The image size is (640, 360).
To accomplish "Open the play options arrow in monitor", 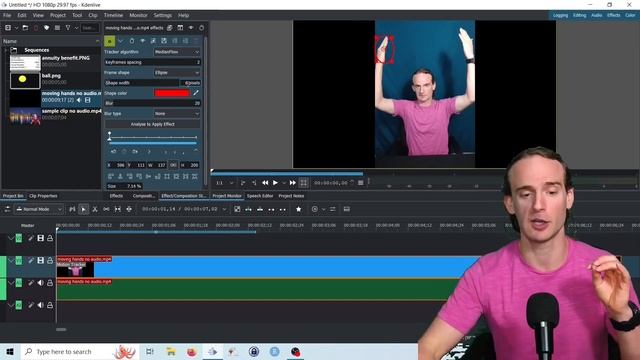I will tap(284, 183).
